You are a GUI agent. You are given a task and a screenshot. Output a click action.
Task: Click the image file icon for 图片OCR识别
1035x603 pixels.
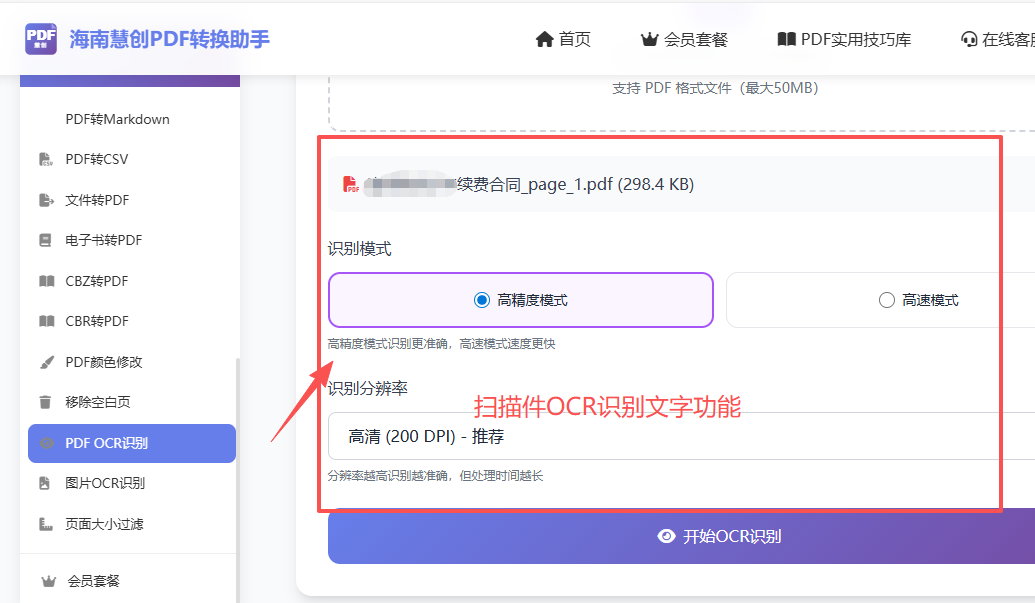(x=44, y=483)
